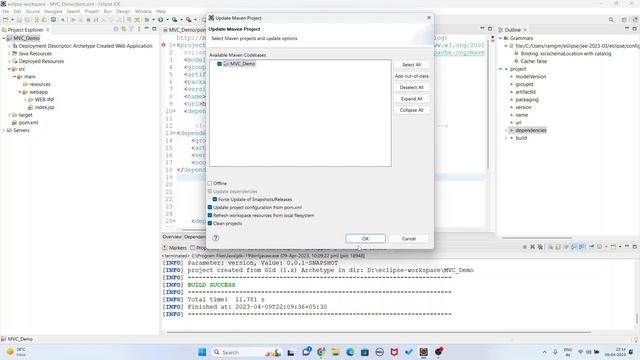Image resolution: width=640 pixels, height=360 pixels.
Task: Maximize the Project Explorer panel
Action: coord(154,29)
